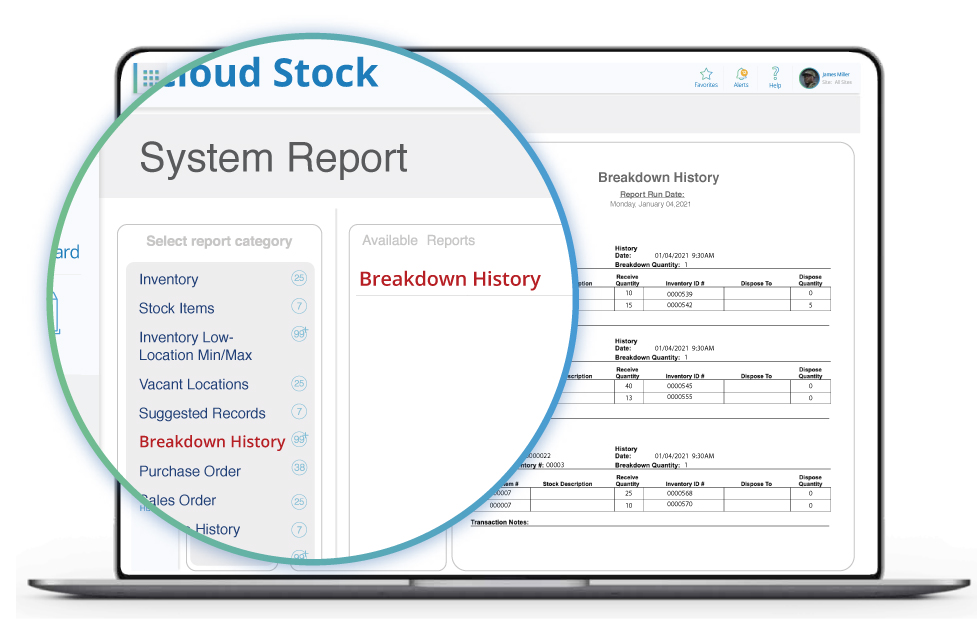Image resolution: width=977 pixels, height=629 pixels.
Task: Click Inventory ID 0000542 in report
Action: (679, 305)
